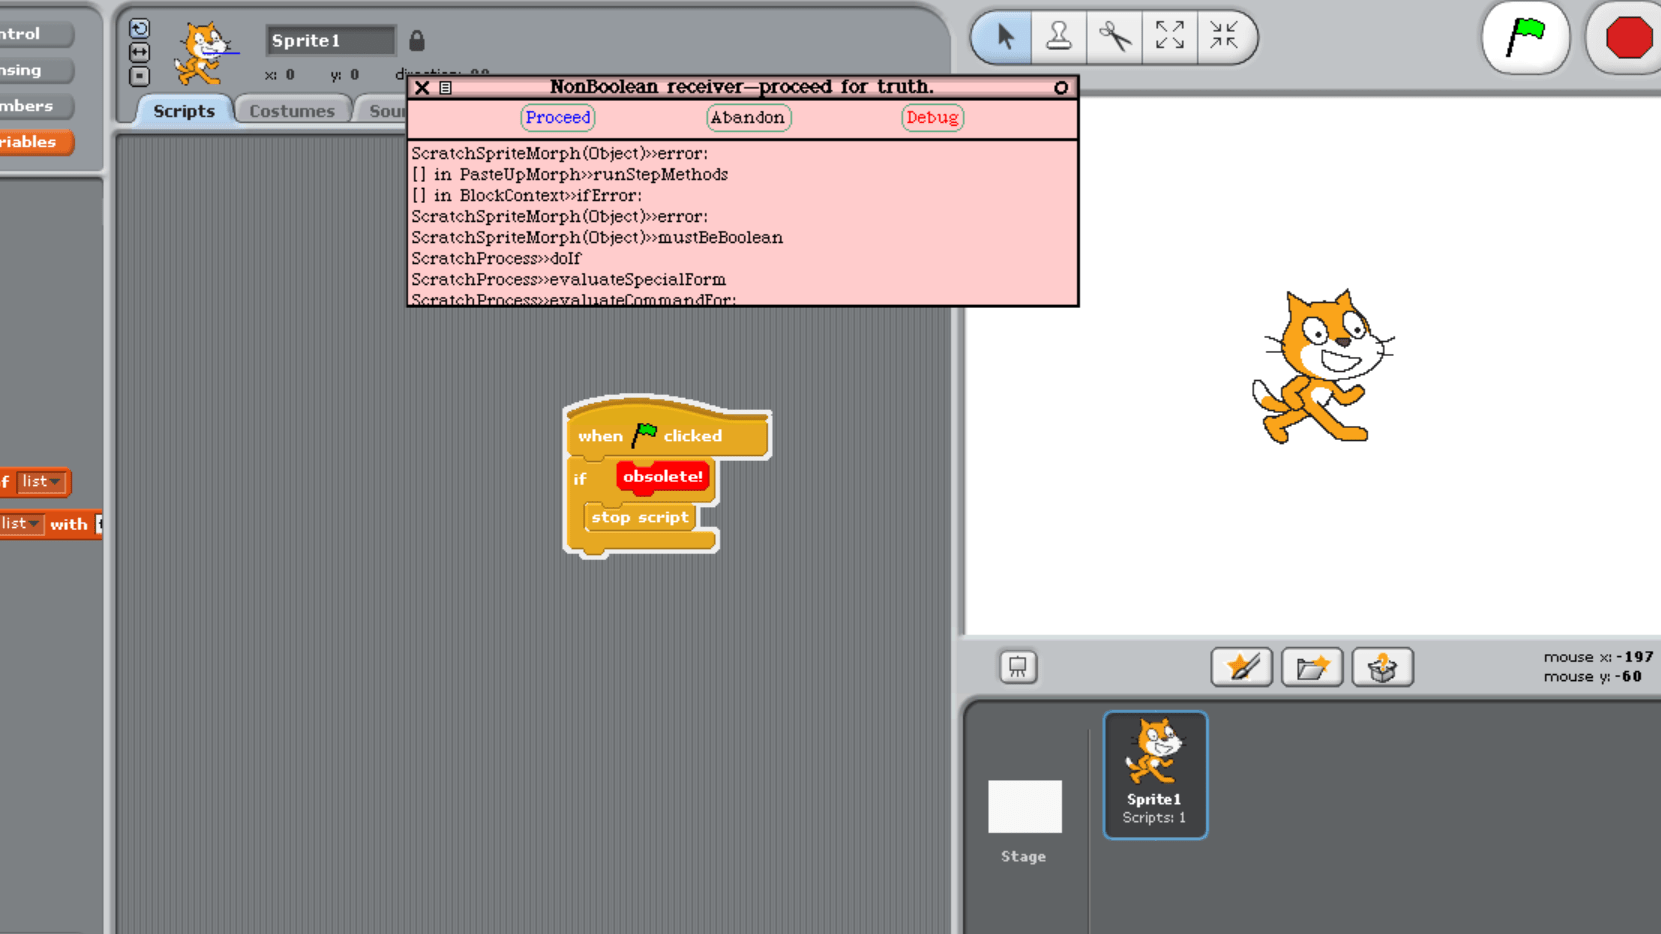1661x934 pixels.
Task: Select 'ScratchSpriteMorph(Object)>>mustBeBoolean' trace line
Action: (597, 237)
